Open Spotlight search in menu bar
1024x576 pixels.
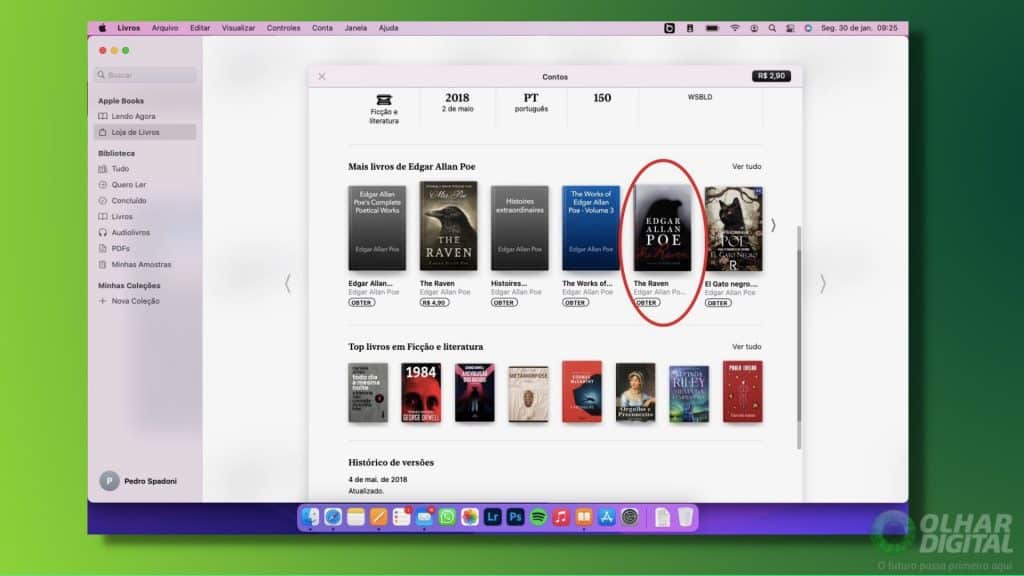(772, 28)
